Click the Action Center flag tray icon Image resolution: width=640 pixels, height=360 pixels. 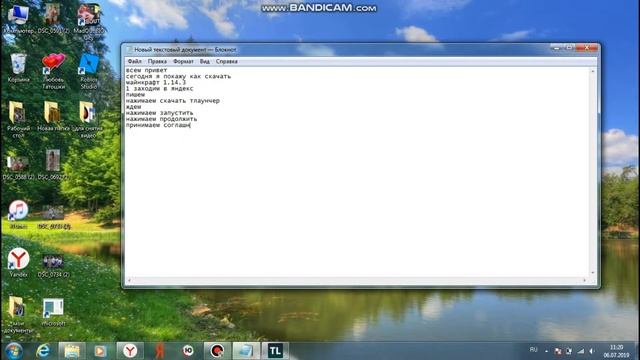[558, 351]
